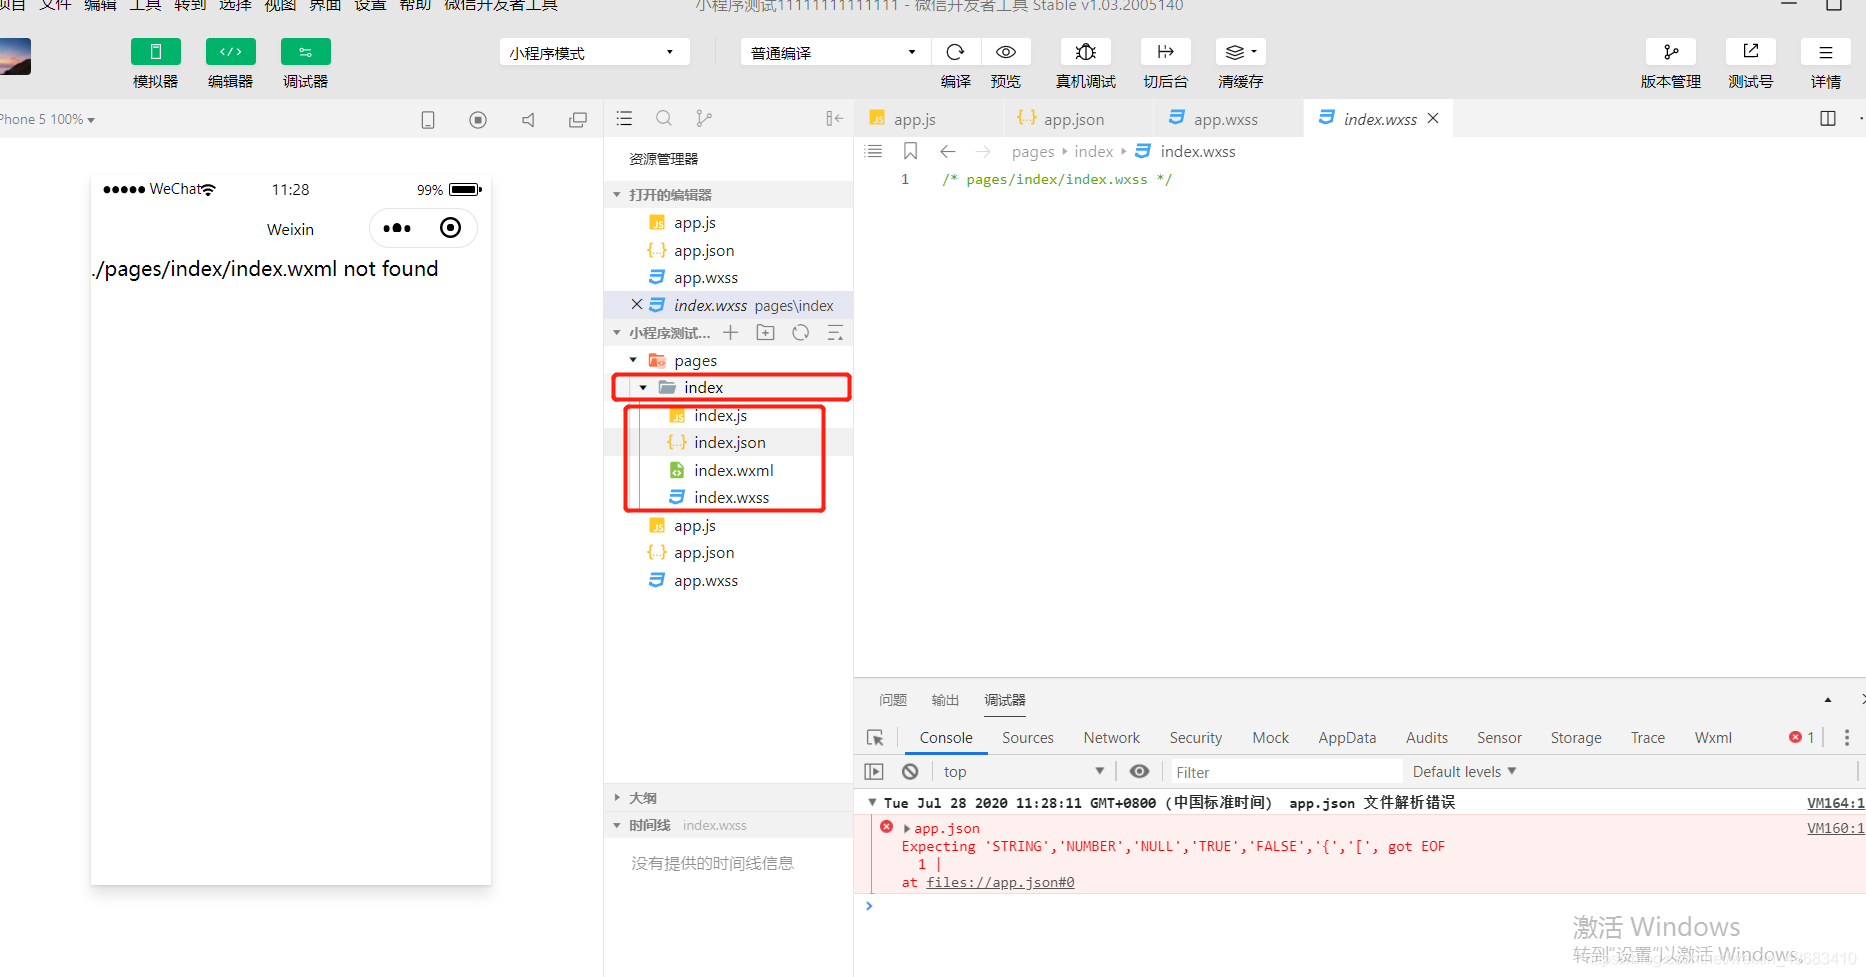Collapse all folders in file tree
Viewport: 1866px width, 977px height.
tap(836, 333)
